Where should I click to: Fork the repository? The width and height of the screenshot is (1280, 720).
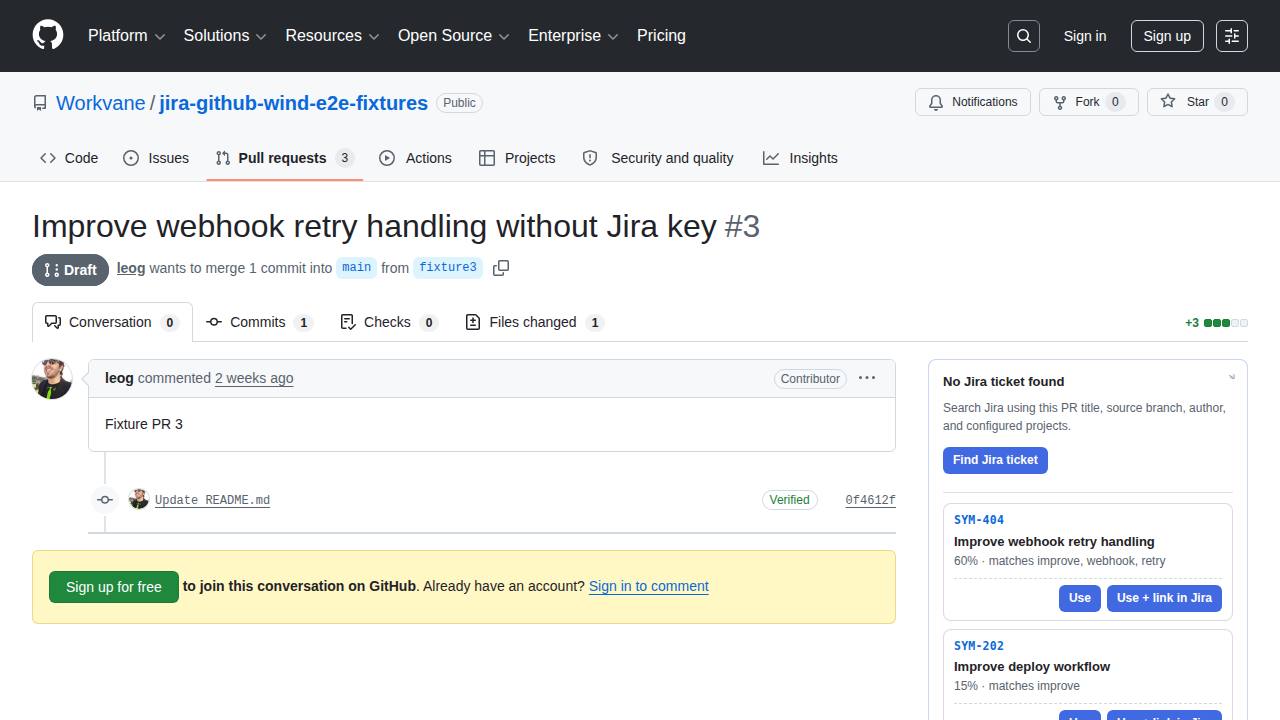[1089, 102]
